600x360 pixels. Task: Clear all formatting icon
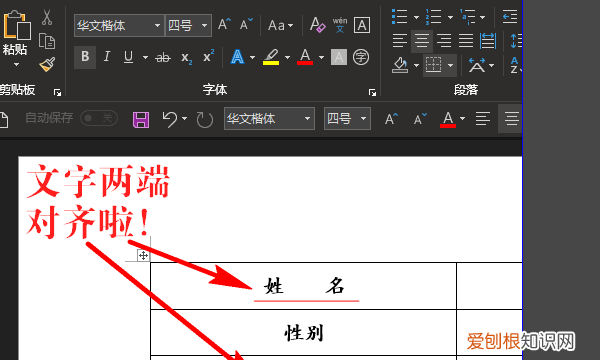(x=318, y=25)
